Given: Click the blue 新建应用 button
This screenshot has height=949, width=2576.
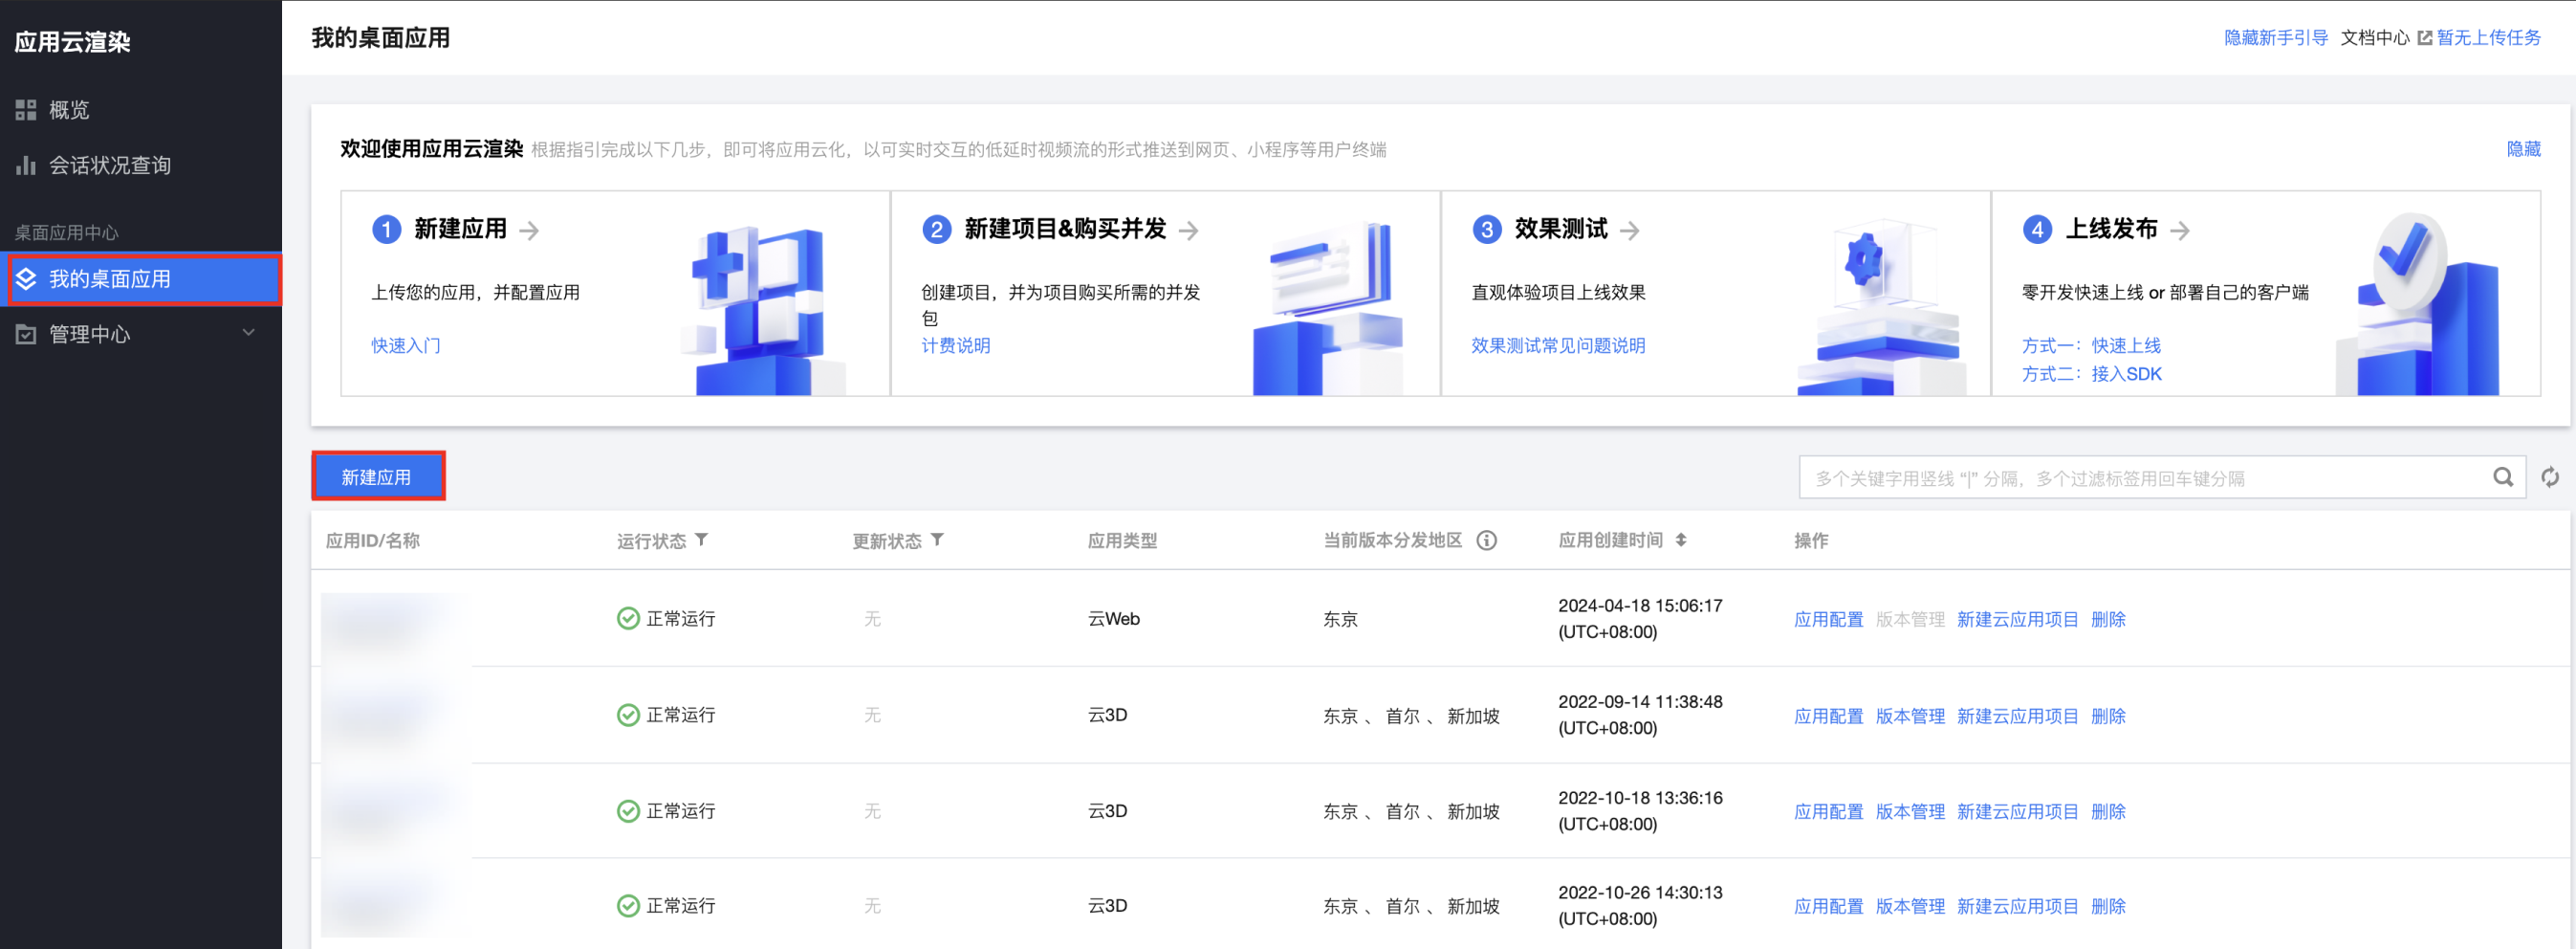Looking at the screenshot, I should tap(377, 477).
